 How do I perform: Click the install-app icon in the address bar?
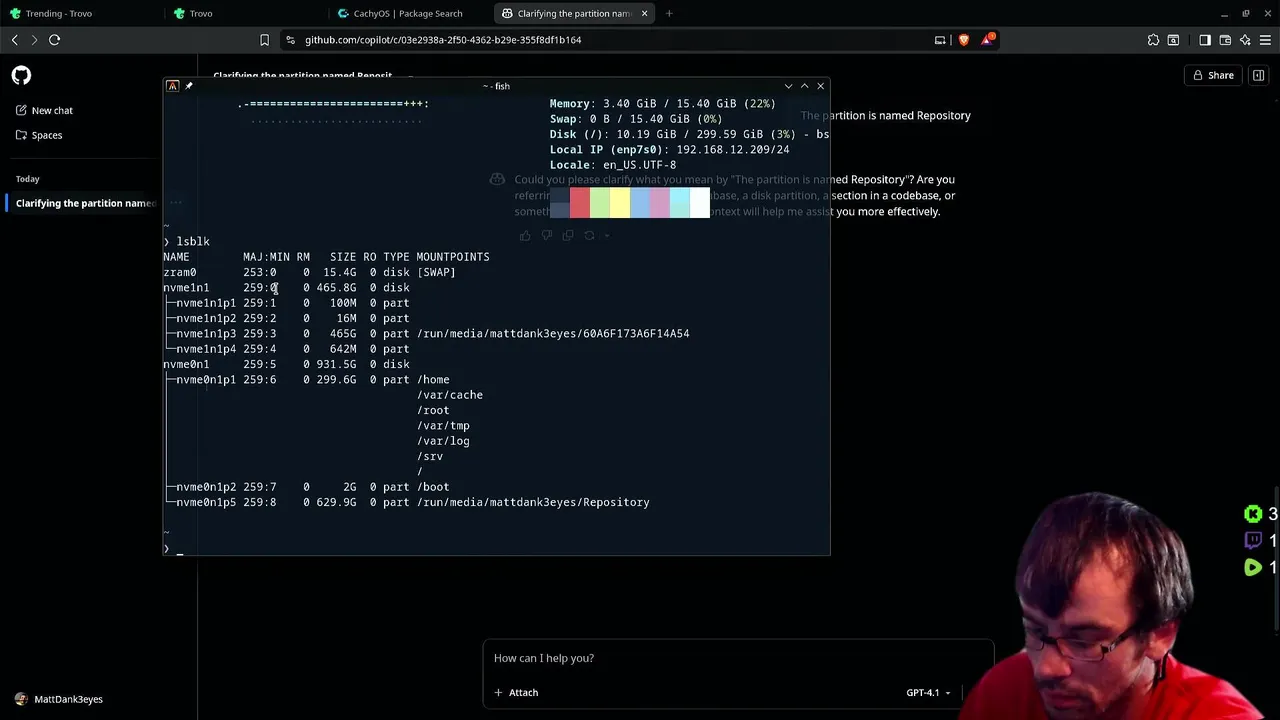(x=940, y=40)
